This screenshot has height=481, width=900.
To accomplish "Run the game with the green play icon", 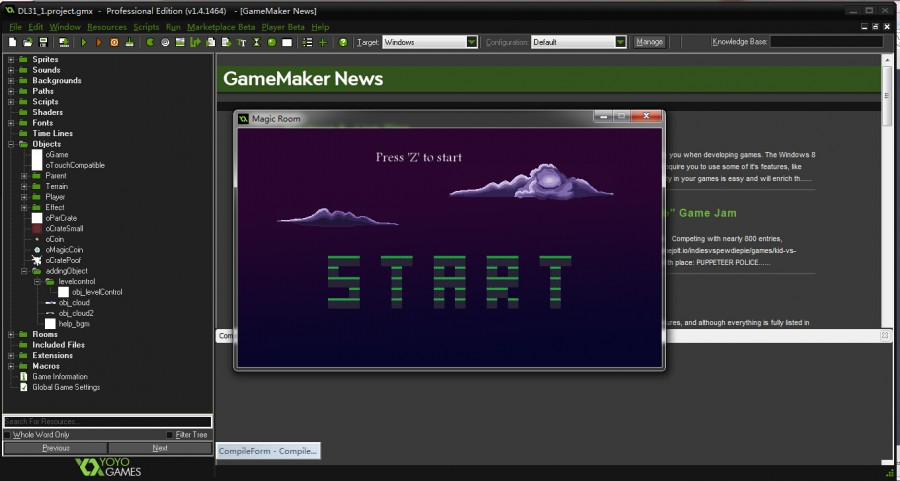I will tap(84, 42).
